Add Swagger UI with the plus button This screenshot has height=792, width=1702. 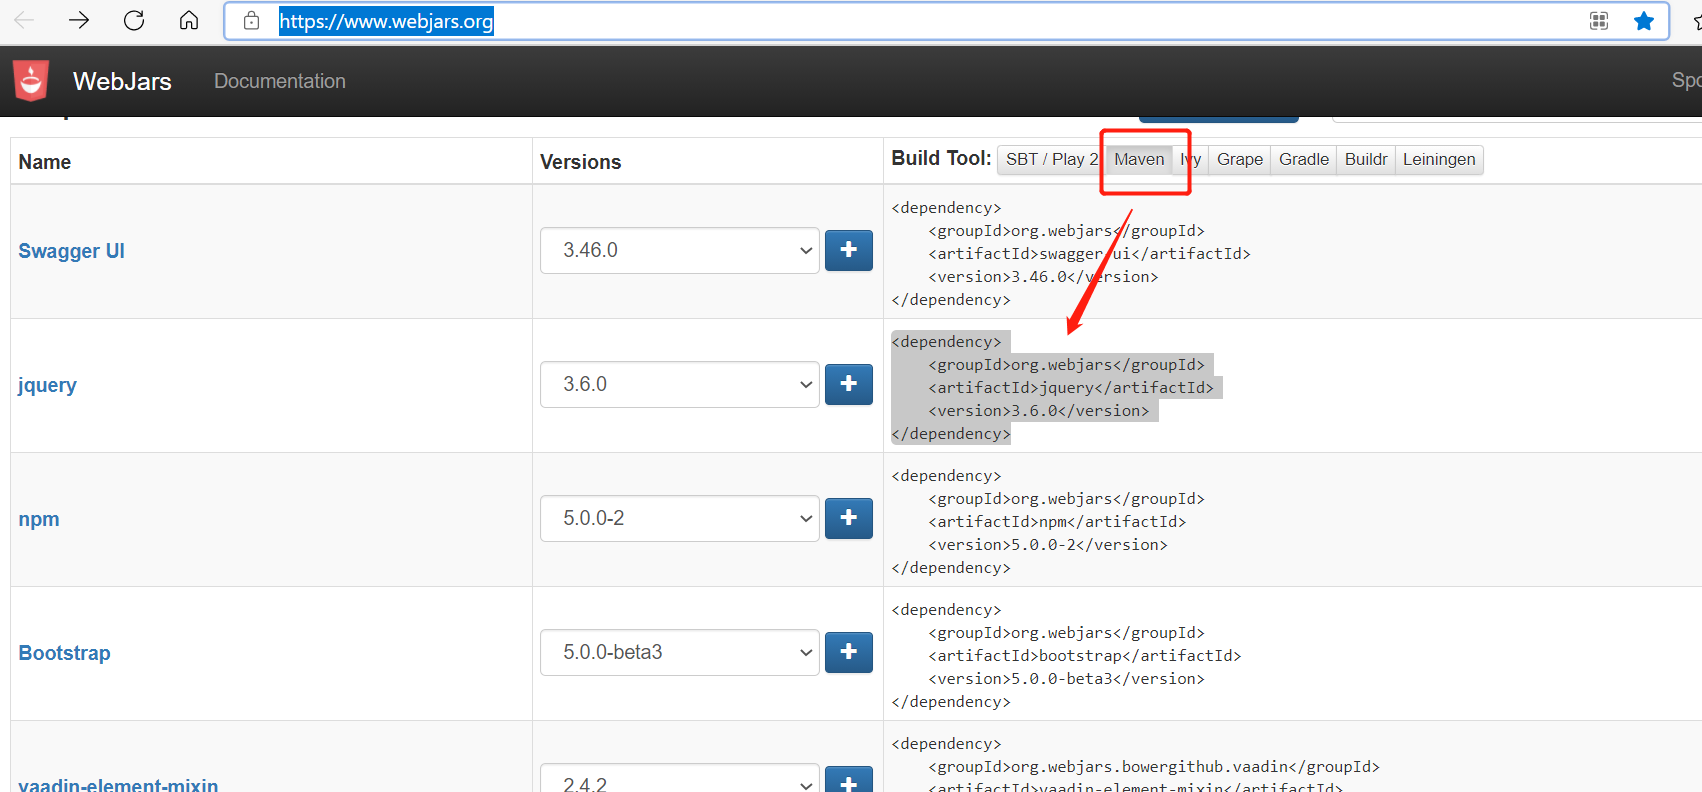point(849,250)
